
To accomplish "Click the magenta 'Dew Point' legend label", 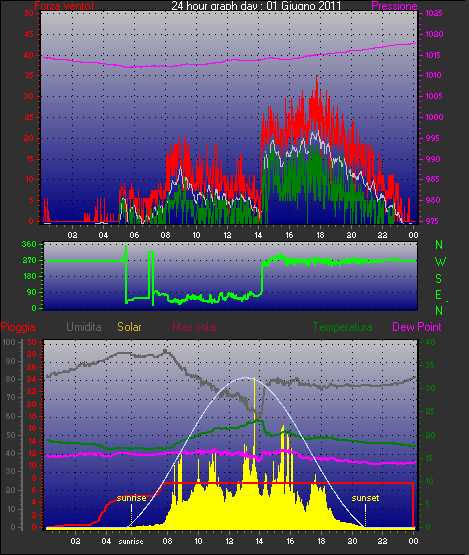I will click(x=417, y=327).
